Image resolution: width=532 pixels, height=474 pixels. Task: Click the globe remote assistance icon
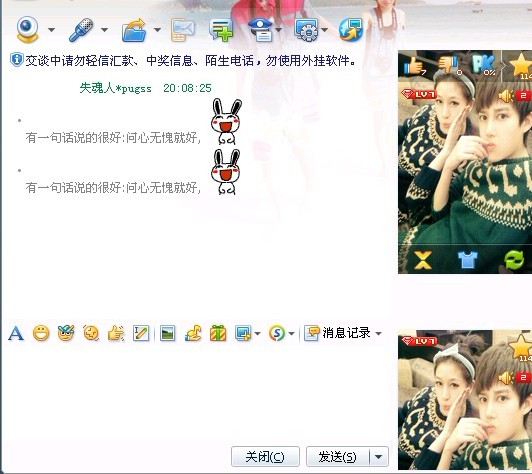(351, 30)
